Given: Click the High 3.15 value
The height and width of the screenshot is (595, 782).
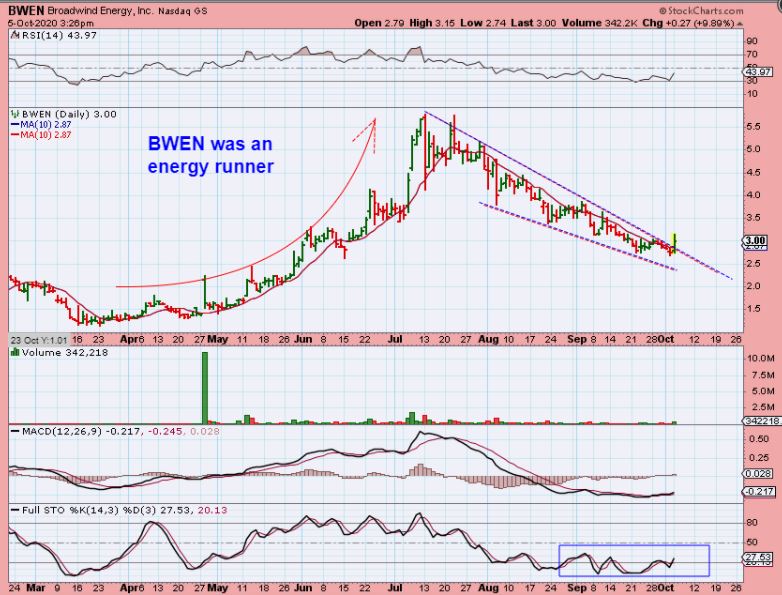Looking at the screenshot, I should pos(432,23).
